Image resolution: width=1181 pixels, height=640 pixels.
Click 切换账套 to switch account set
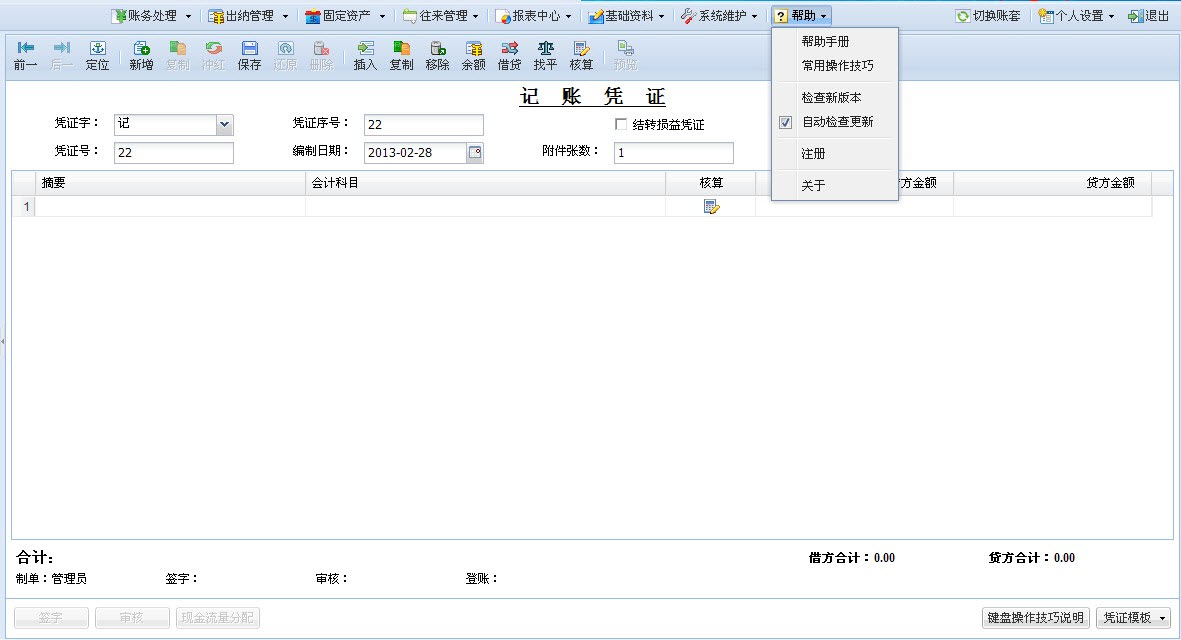988,16
